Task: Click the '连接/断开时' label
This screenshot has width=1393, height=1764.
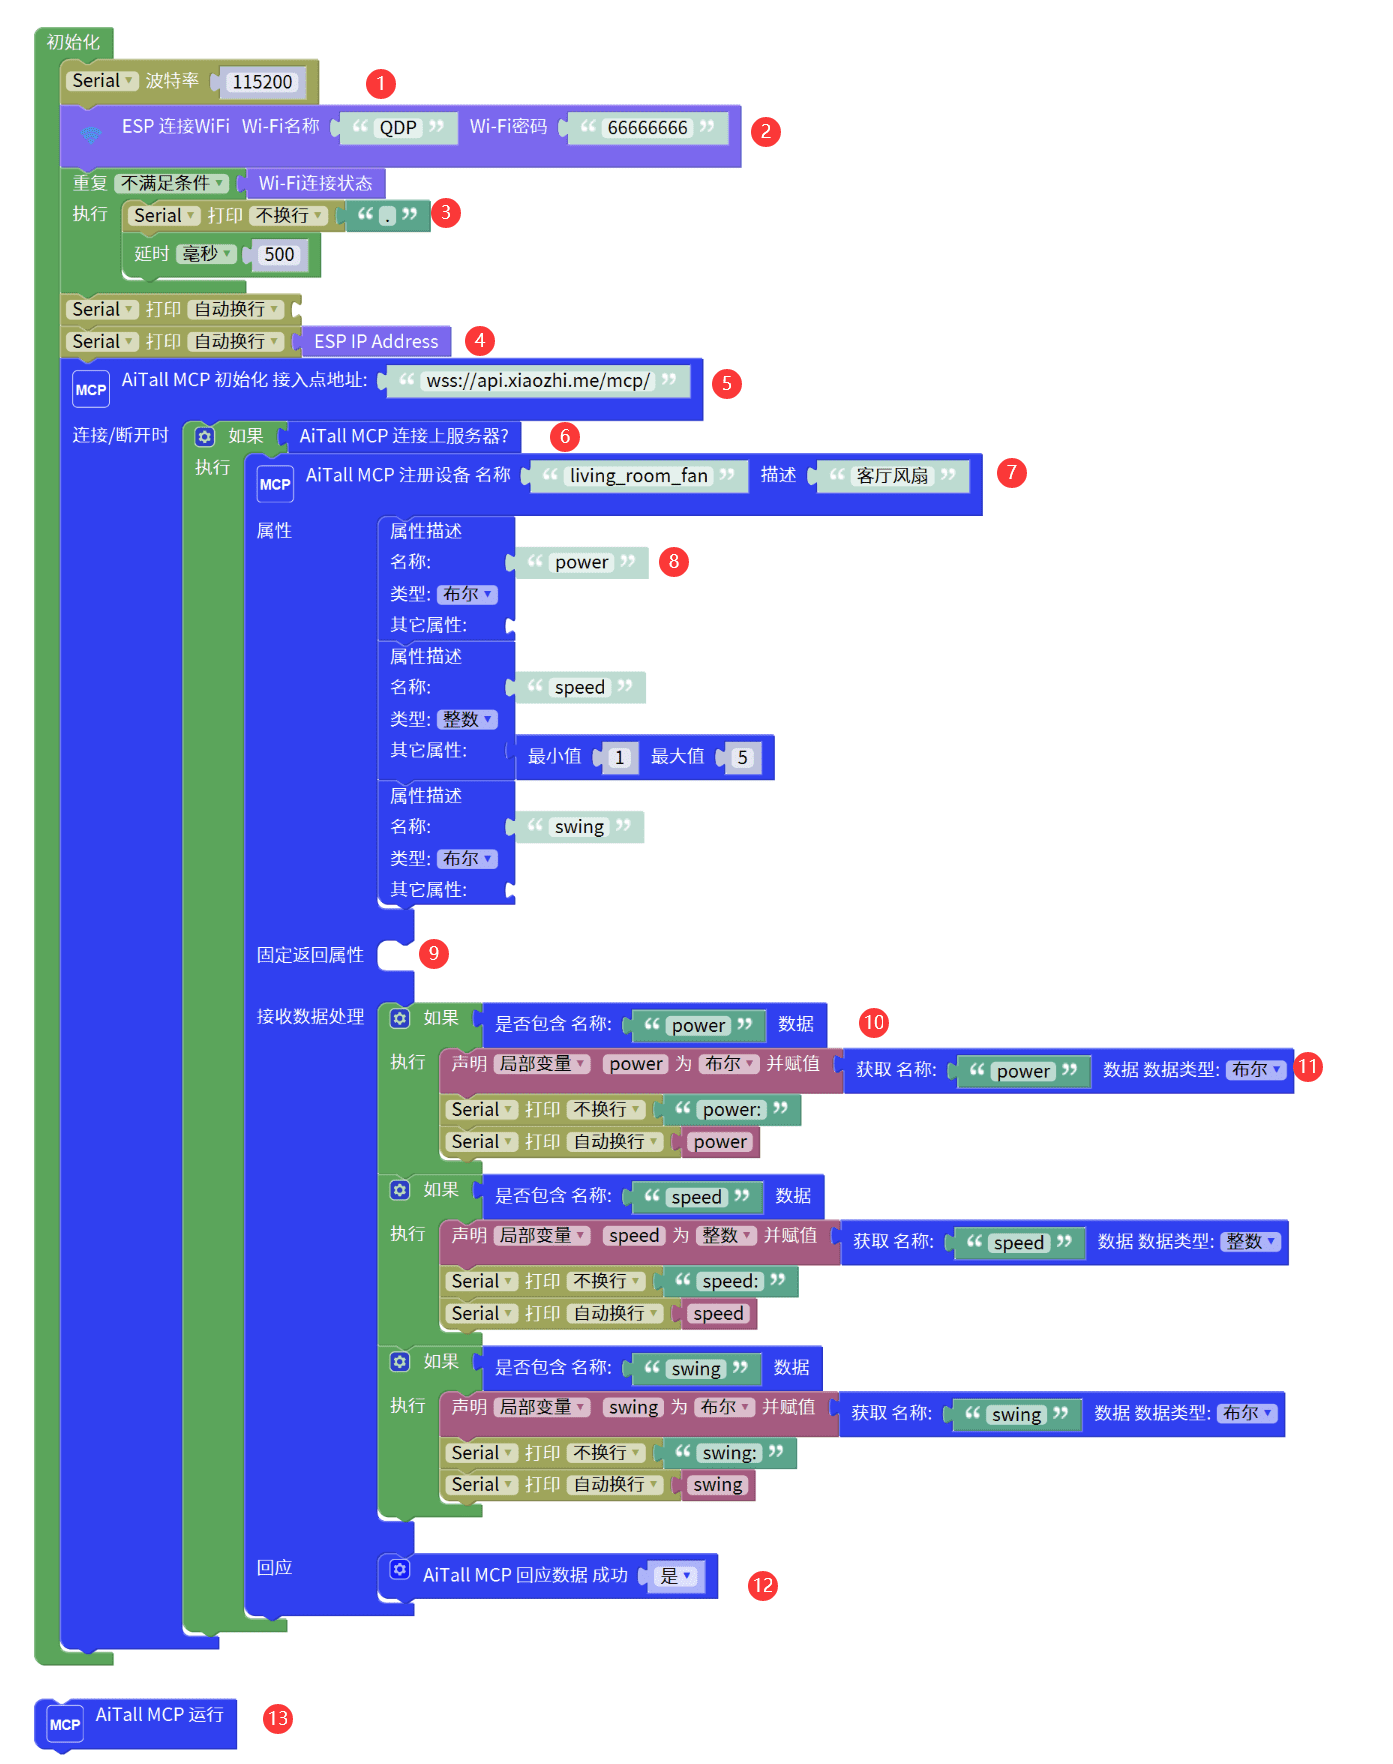Action: pyautogui.click(x=121, y=436)
